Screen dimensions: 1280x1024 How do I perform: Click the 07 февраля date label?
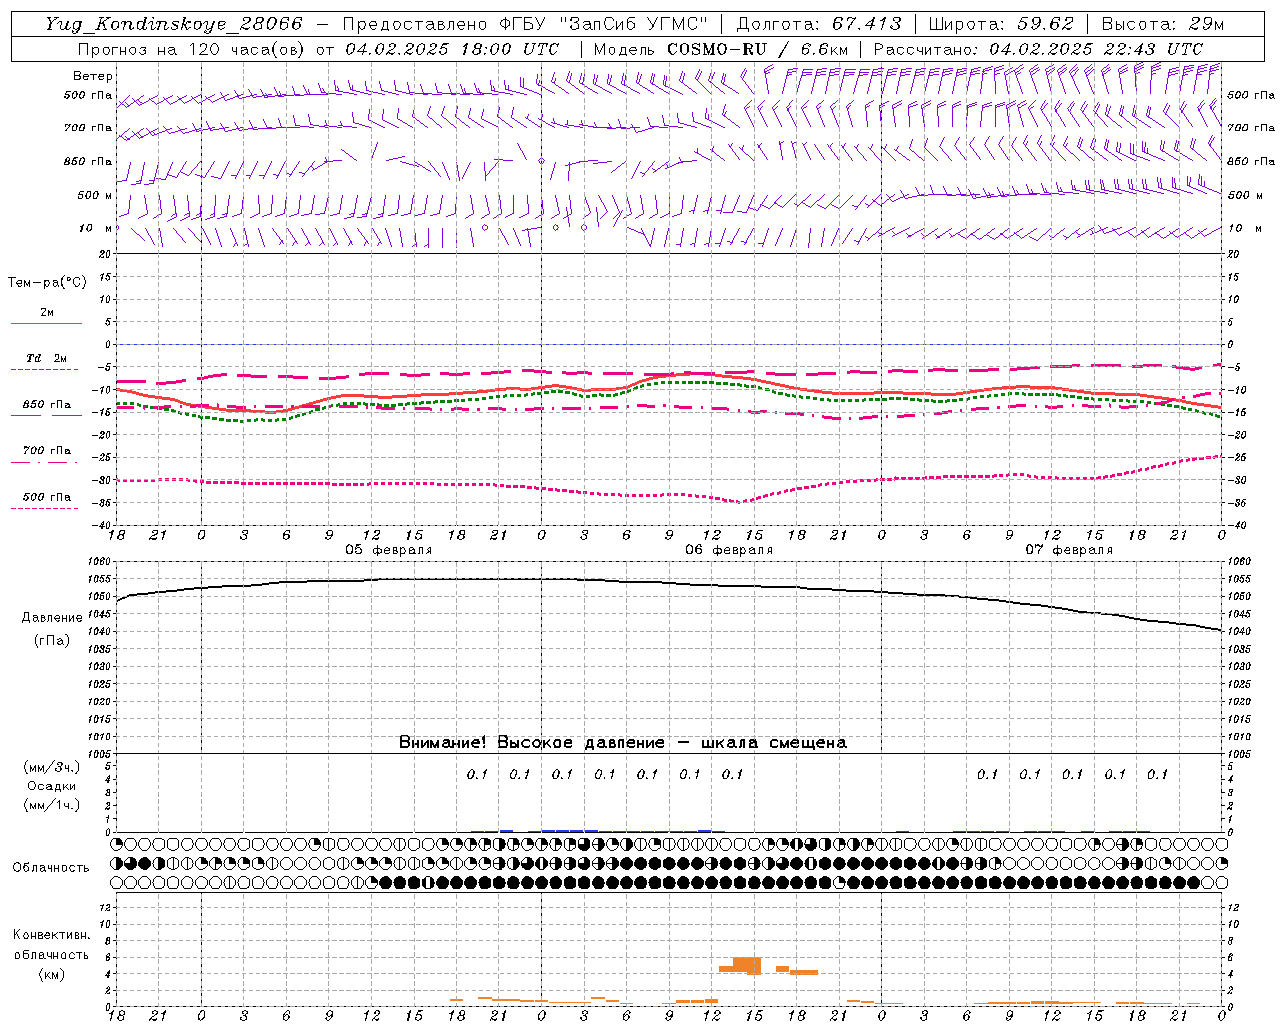[1069, 550]
